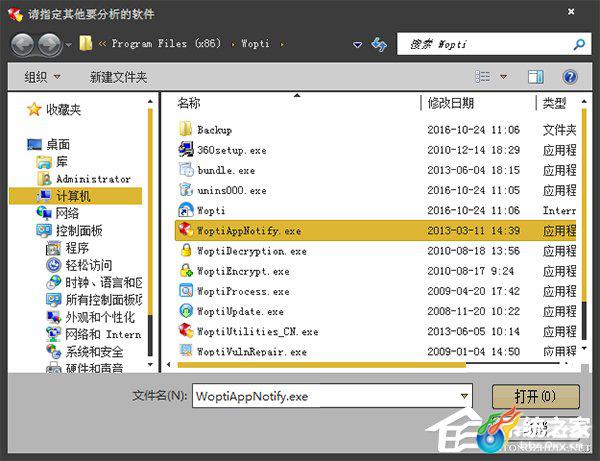Select the bundle.exe file
This screenshot has width=600, height=461.
226,170
